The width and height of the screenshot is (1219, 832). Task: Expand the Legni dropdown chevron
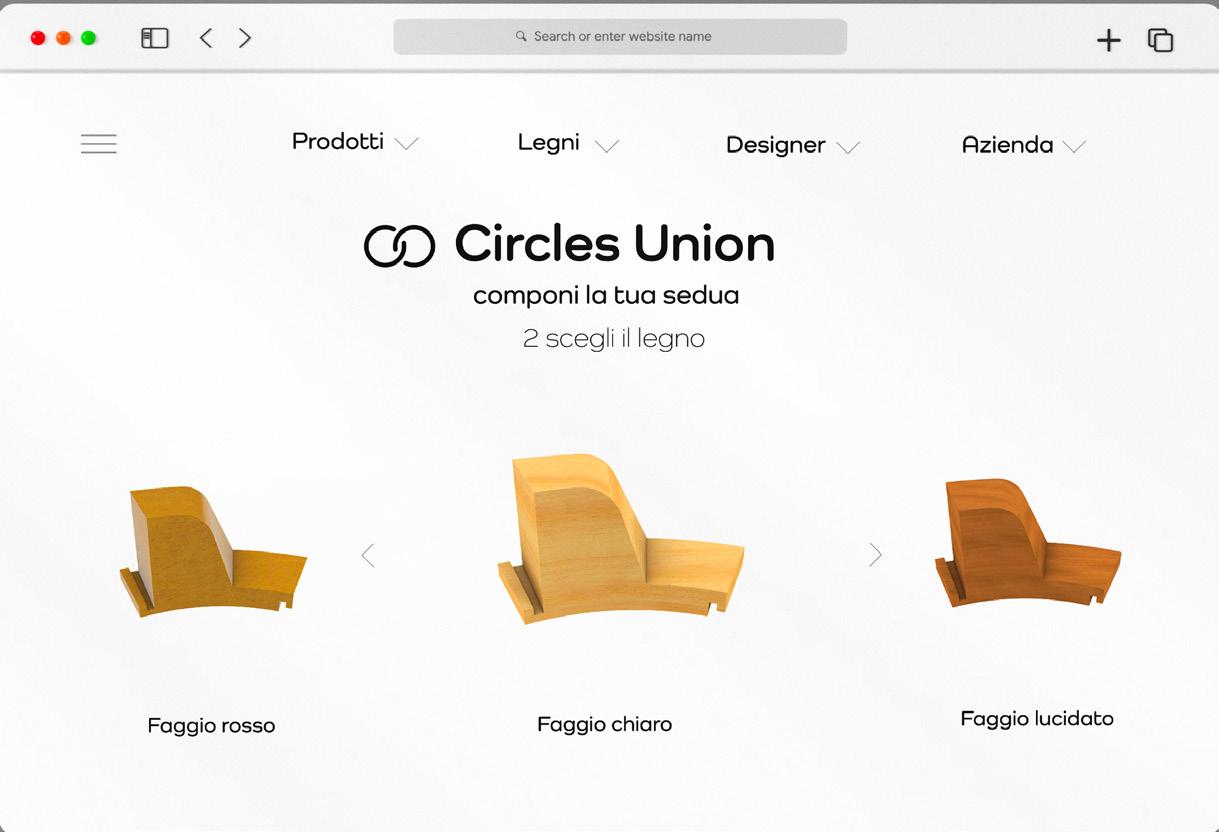607,146
